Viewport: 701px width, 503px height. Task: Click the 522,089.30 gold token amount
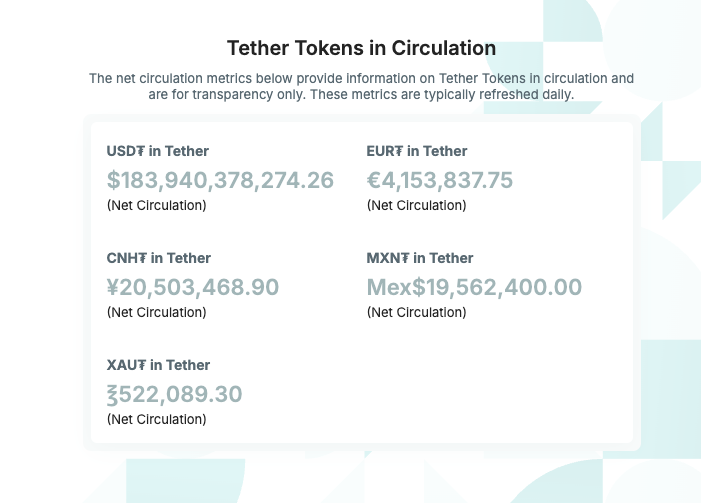(x=174, y=394)
